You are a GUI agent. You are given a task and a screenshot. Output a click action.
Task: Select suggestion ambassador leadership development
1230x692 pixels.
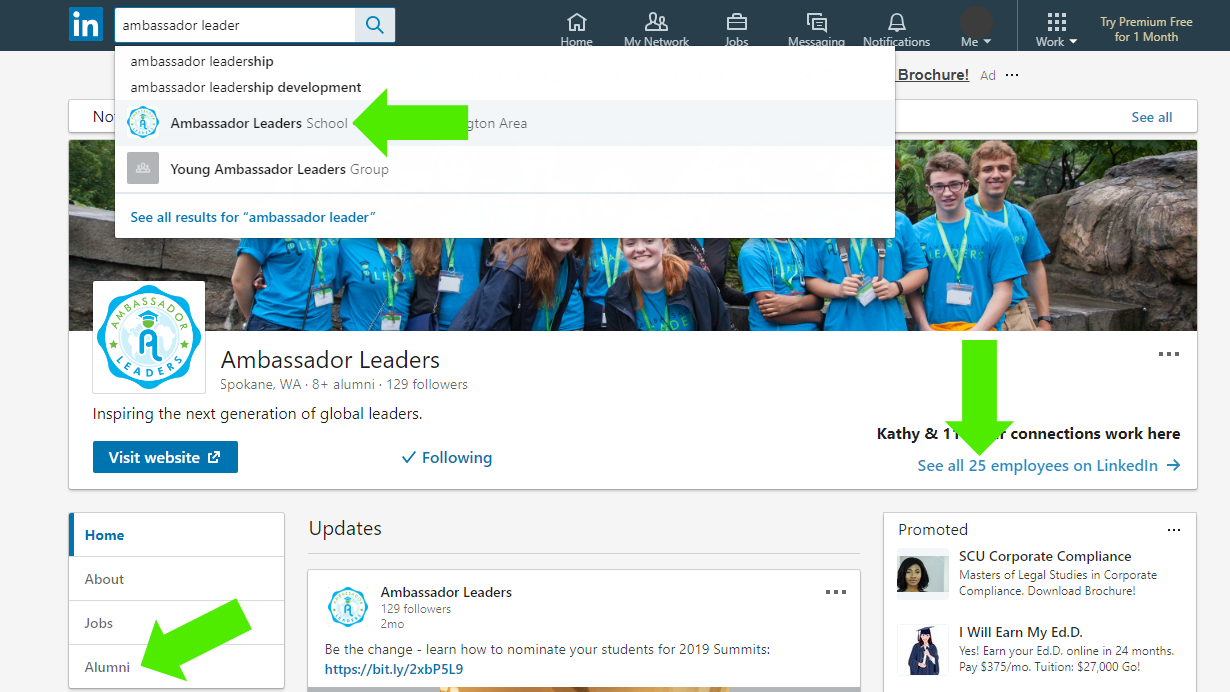504,87
